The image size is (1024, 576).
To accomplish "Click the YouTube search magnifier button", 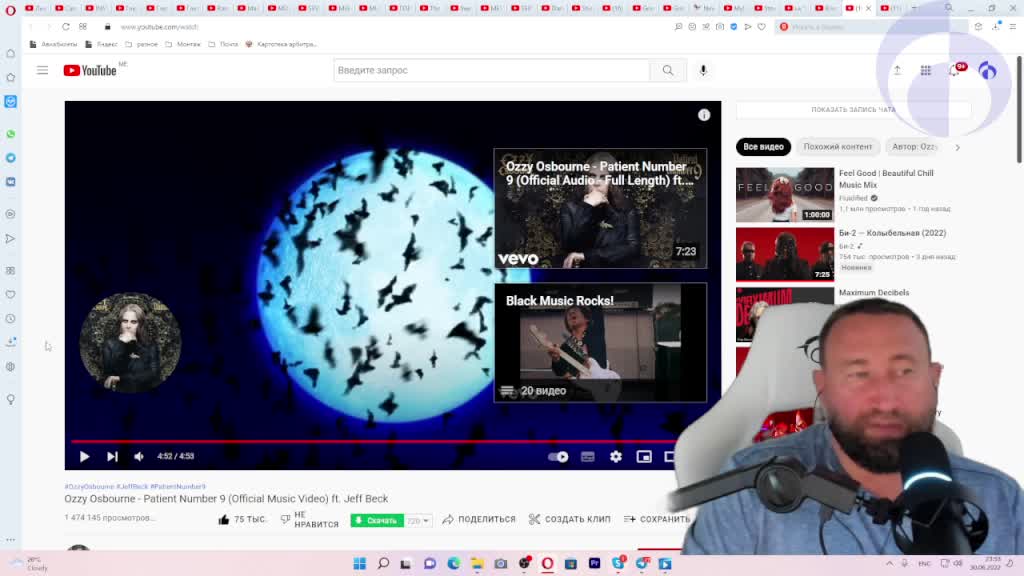I will coord(667,71).
